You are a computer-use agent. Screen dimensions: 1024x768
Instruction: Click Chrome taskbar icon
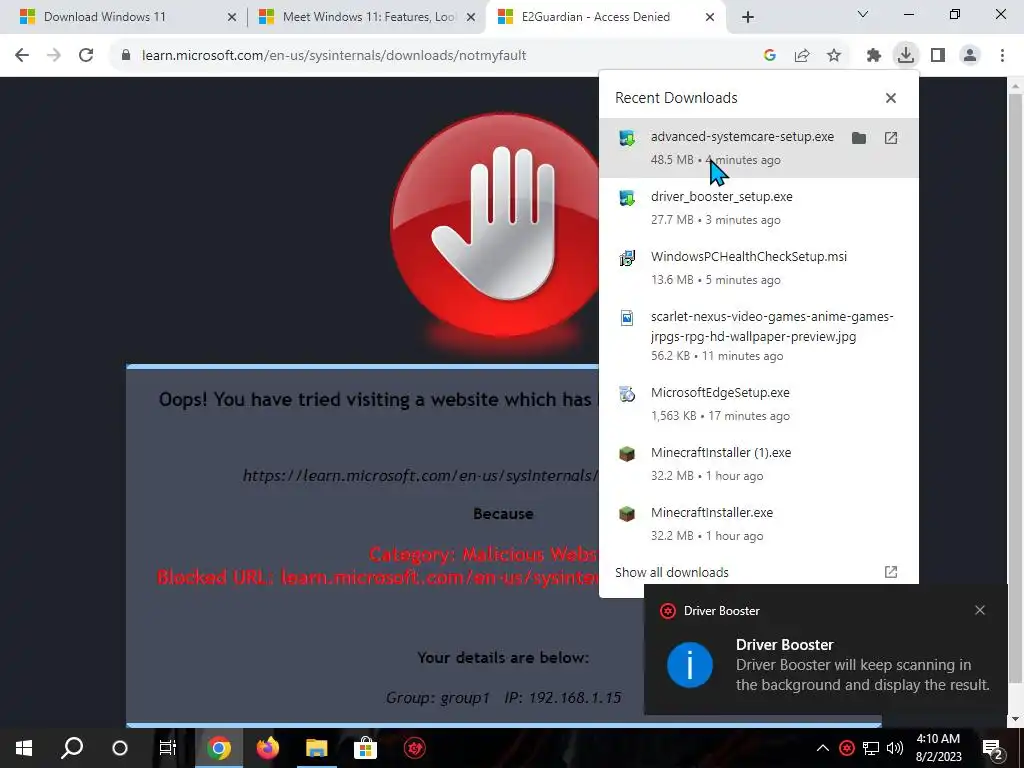(219, 748)
